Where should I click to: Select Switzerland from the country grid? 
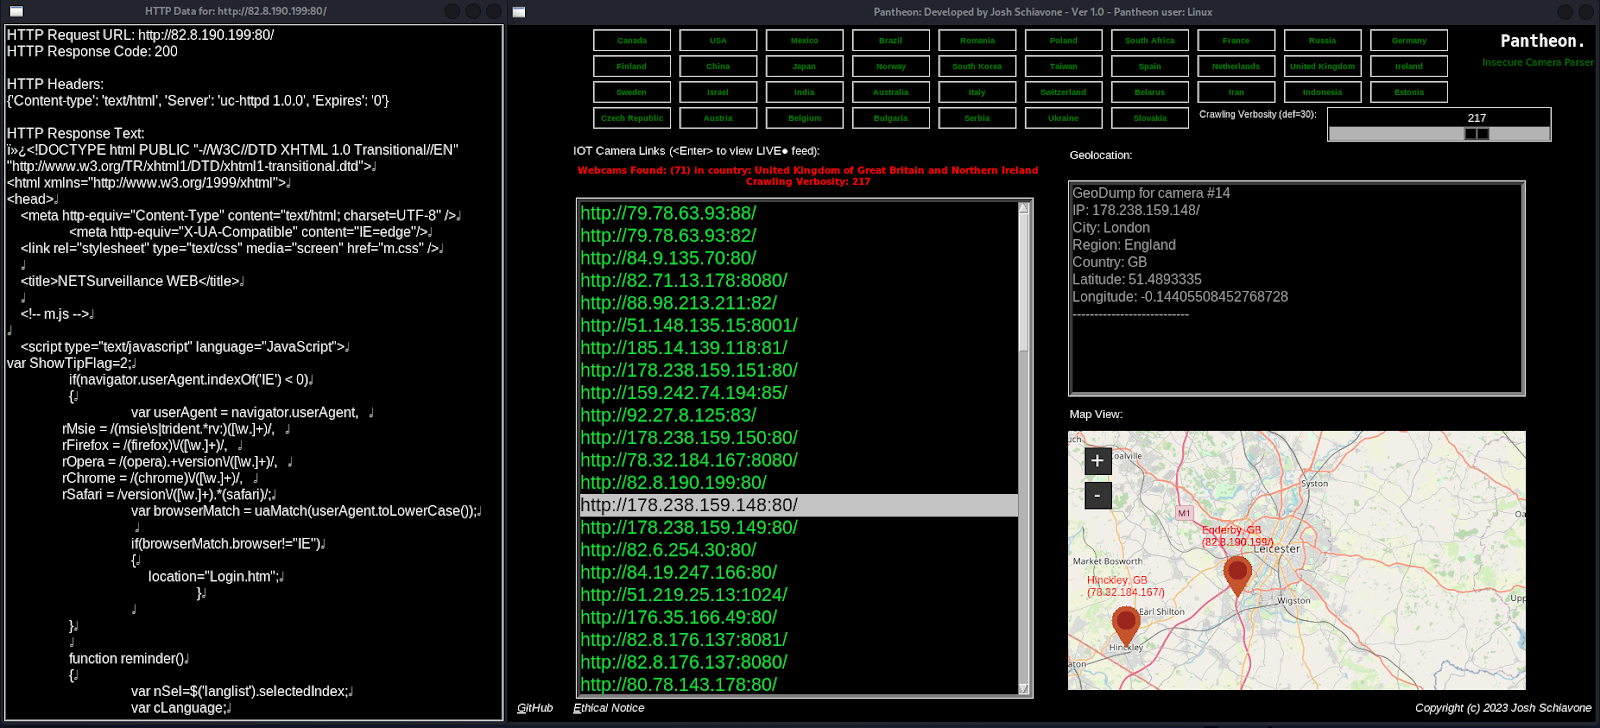tap(1064, 92)
